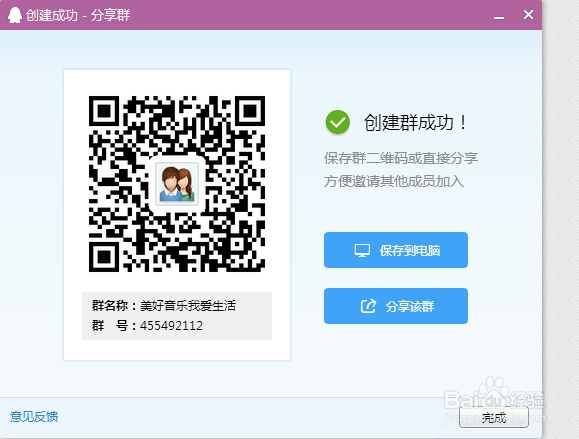Minimize the 创建成功 window

pyautogui.click(x=499, y=17)
